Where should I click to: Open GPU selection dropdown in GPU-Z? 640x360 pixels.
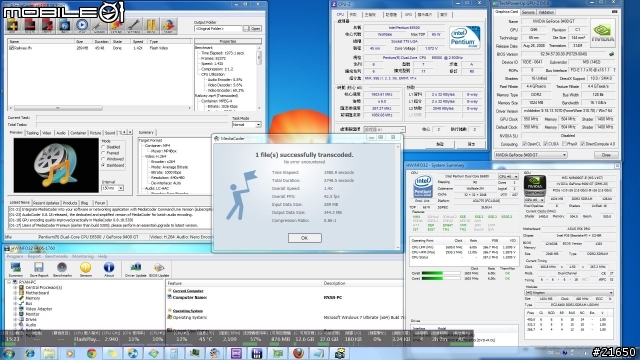[x=531, y=155]
